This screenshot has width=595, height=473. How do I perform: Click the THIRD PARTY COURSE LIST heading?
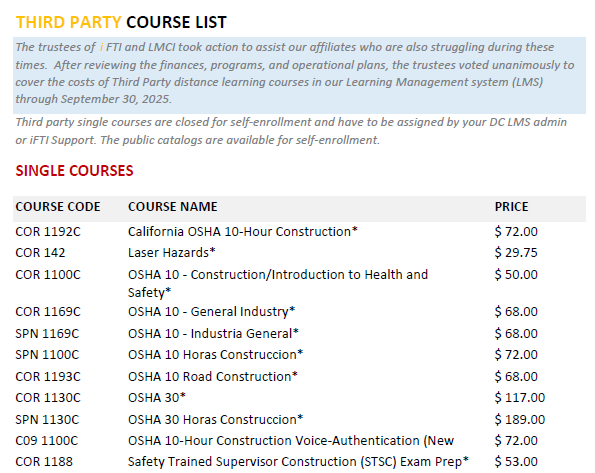121,22
